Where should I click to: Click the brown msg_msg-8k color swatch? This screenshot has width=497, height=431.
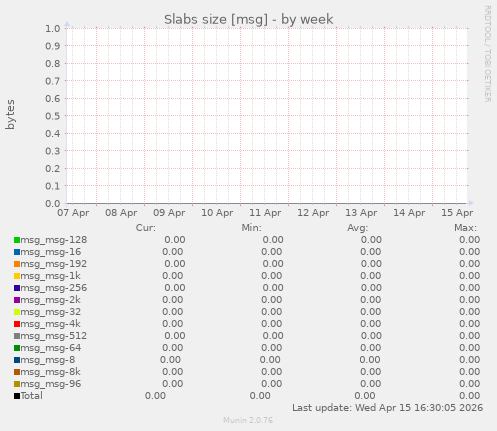point(17,372)
